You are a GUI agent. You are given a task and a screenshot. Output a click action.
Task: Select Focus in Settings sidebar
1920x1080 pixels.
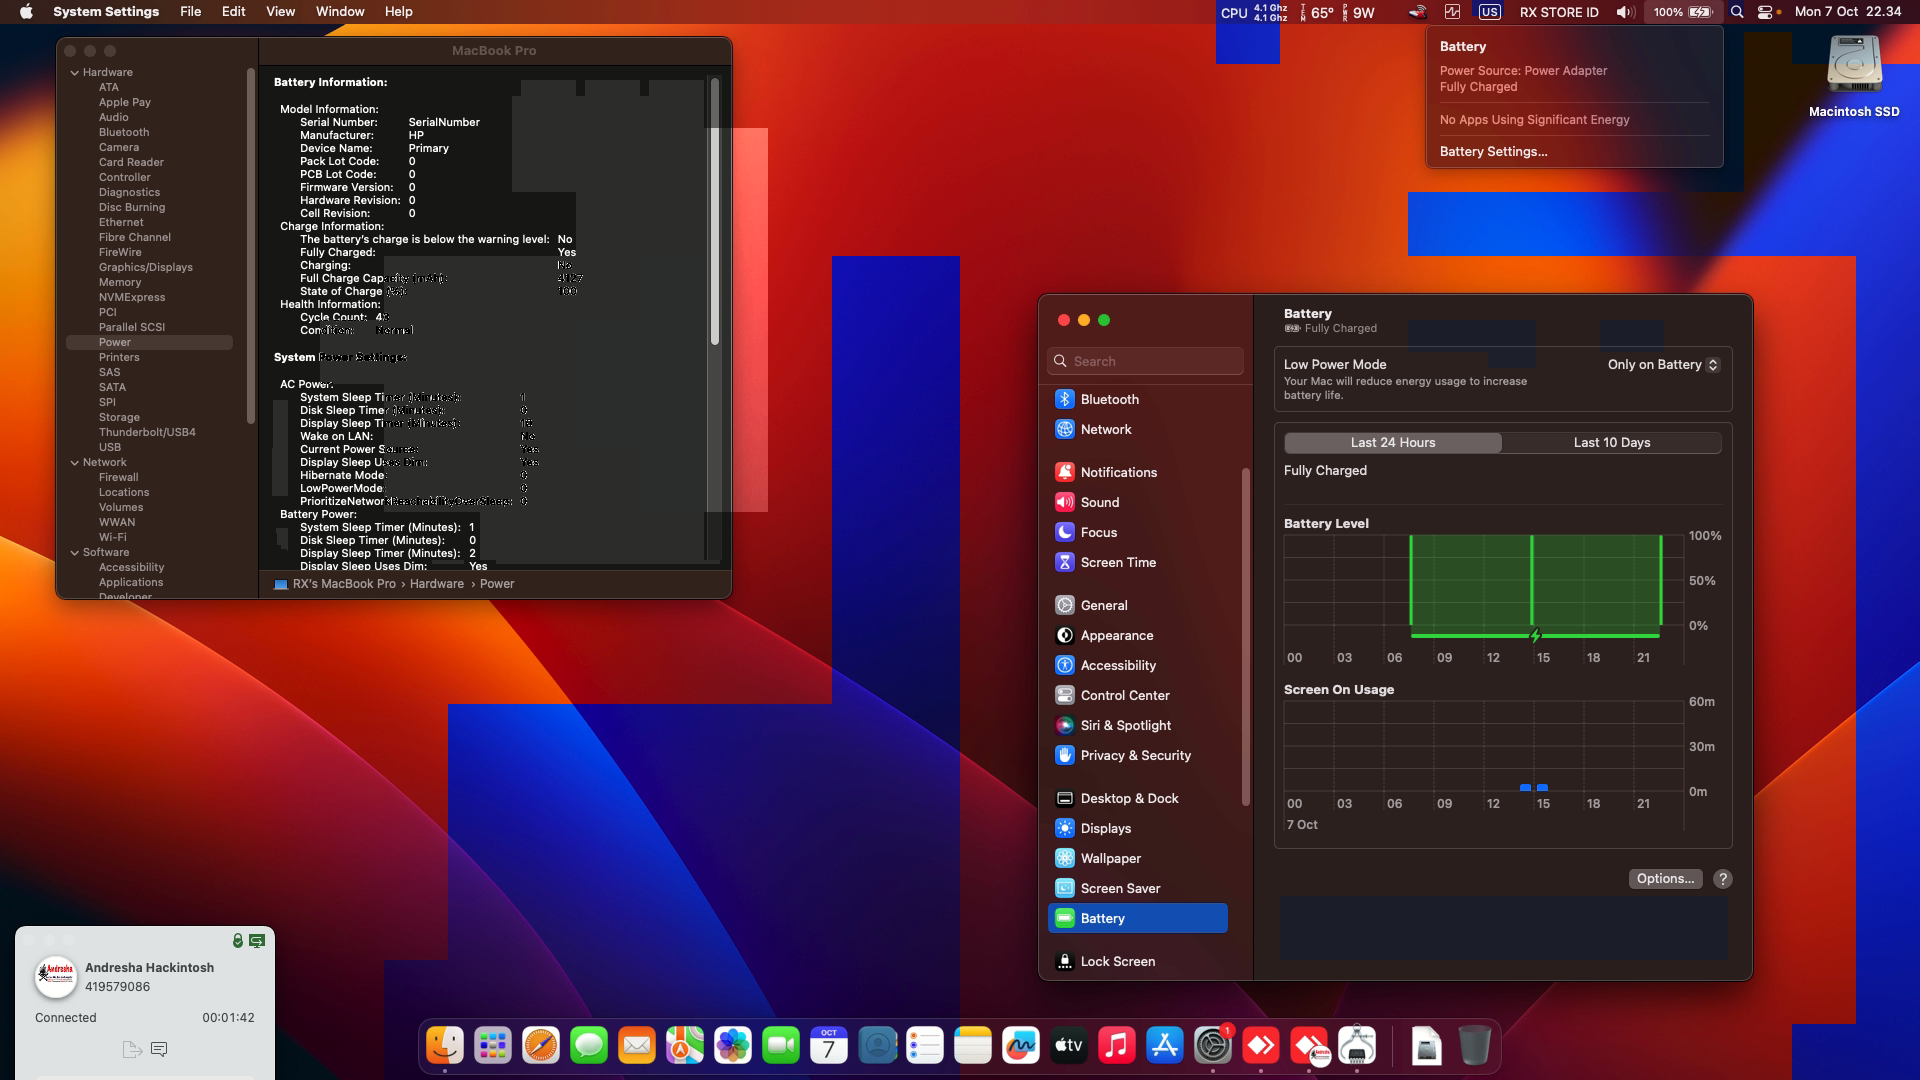(1138, 532)
